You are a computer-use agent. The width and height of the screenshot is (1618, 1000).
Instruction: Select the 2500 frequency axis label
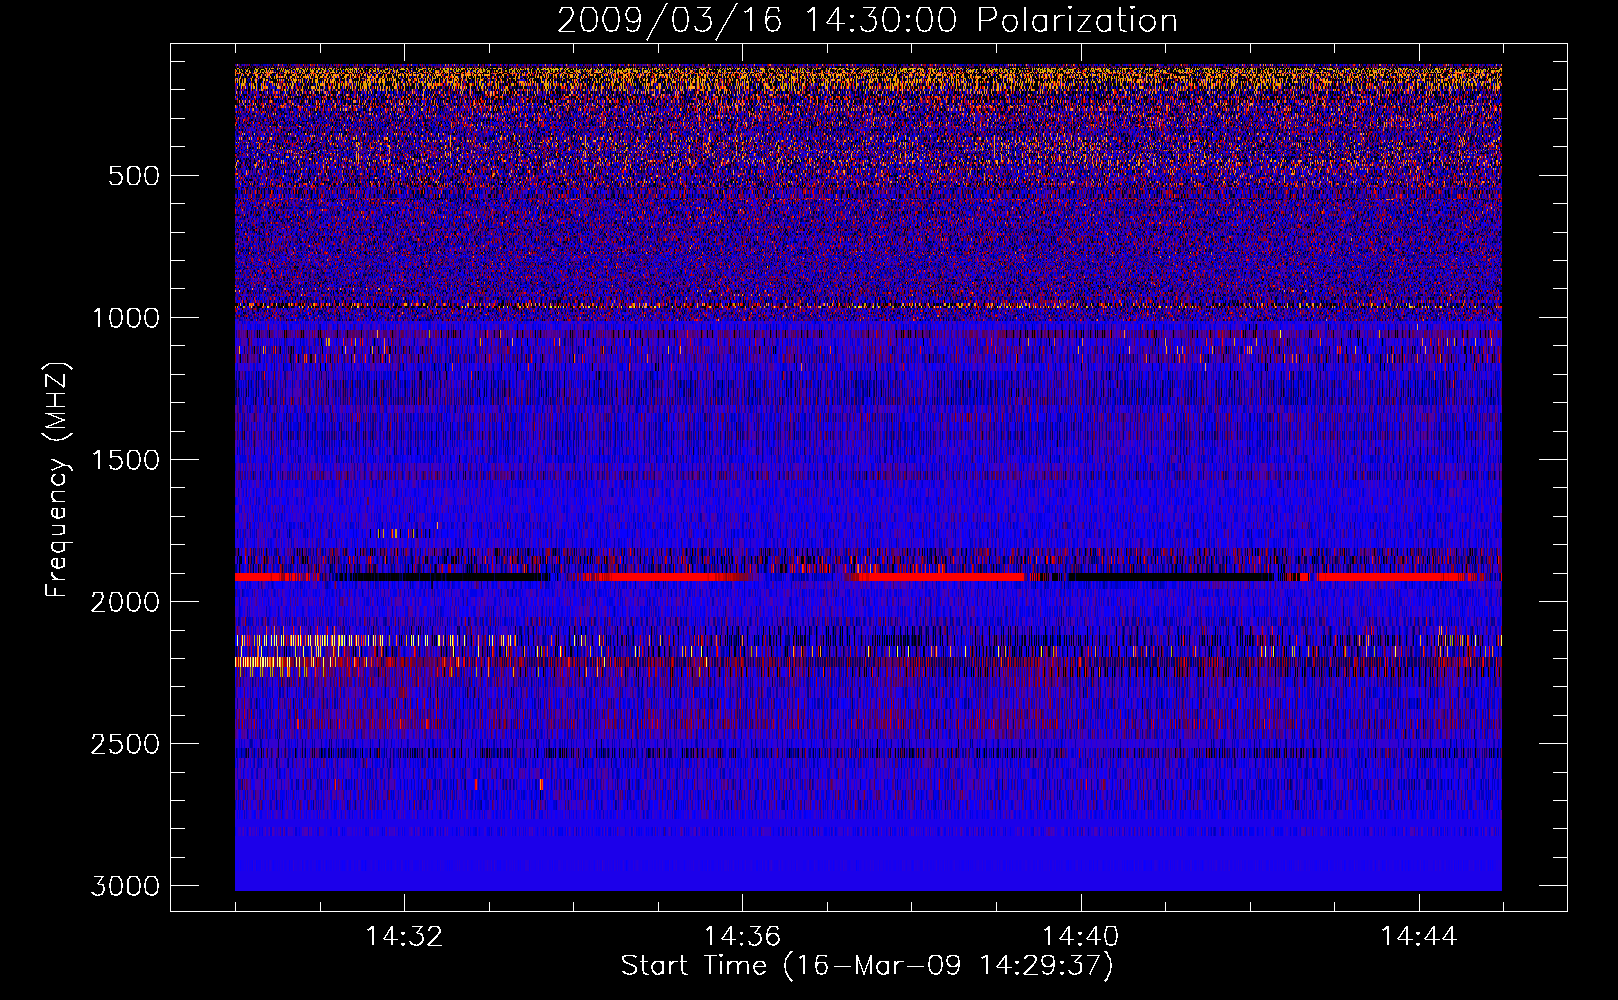point(125,744)
